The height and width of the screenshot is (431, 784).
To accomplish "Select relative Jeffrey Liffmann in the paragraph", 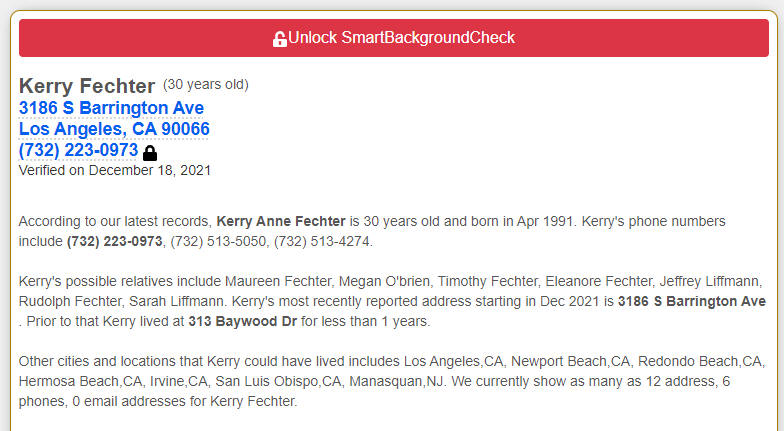I will 710,282.
